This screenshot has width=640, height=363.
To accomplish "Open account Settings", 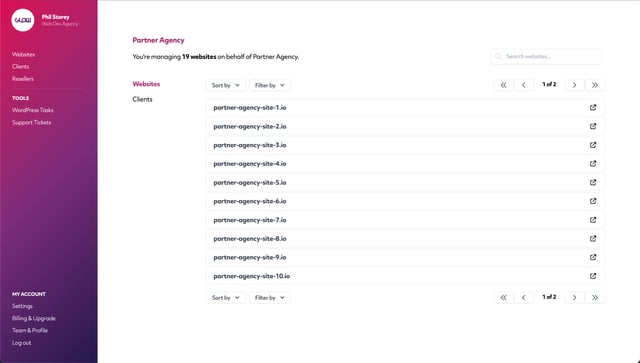I will (x=22, y=306).
